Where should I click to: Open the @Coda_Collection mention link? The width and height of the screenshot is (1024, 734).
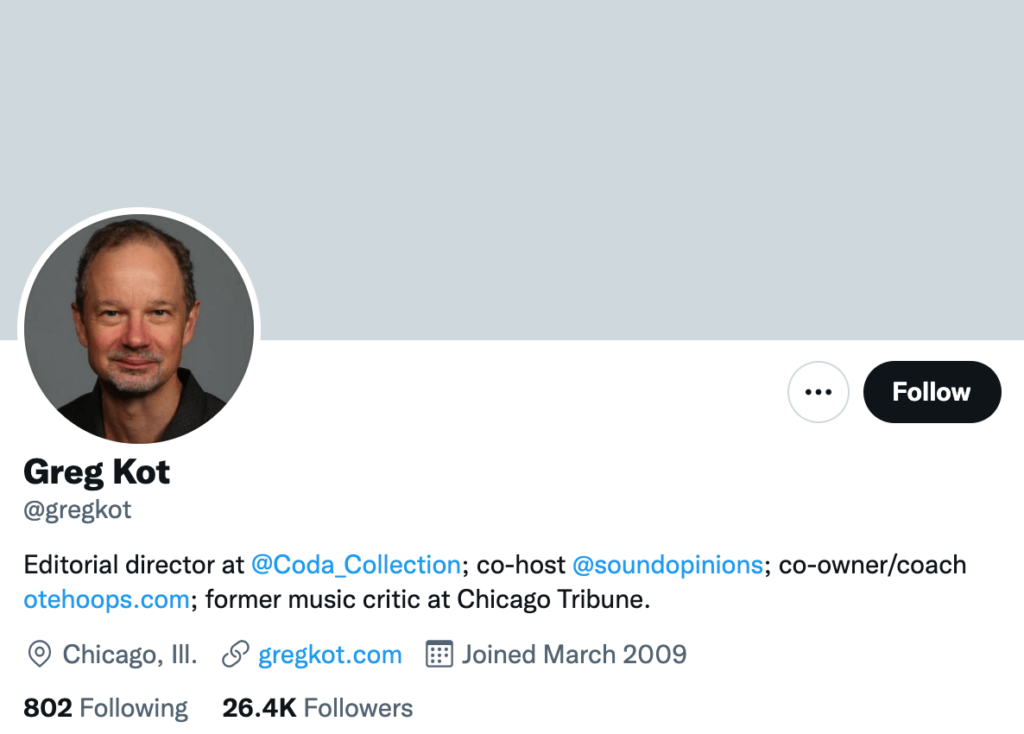click(355, 565)
